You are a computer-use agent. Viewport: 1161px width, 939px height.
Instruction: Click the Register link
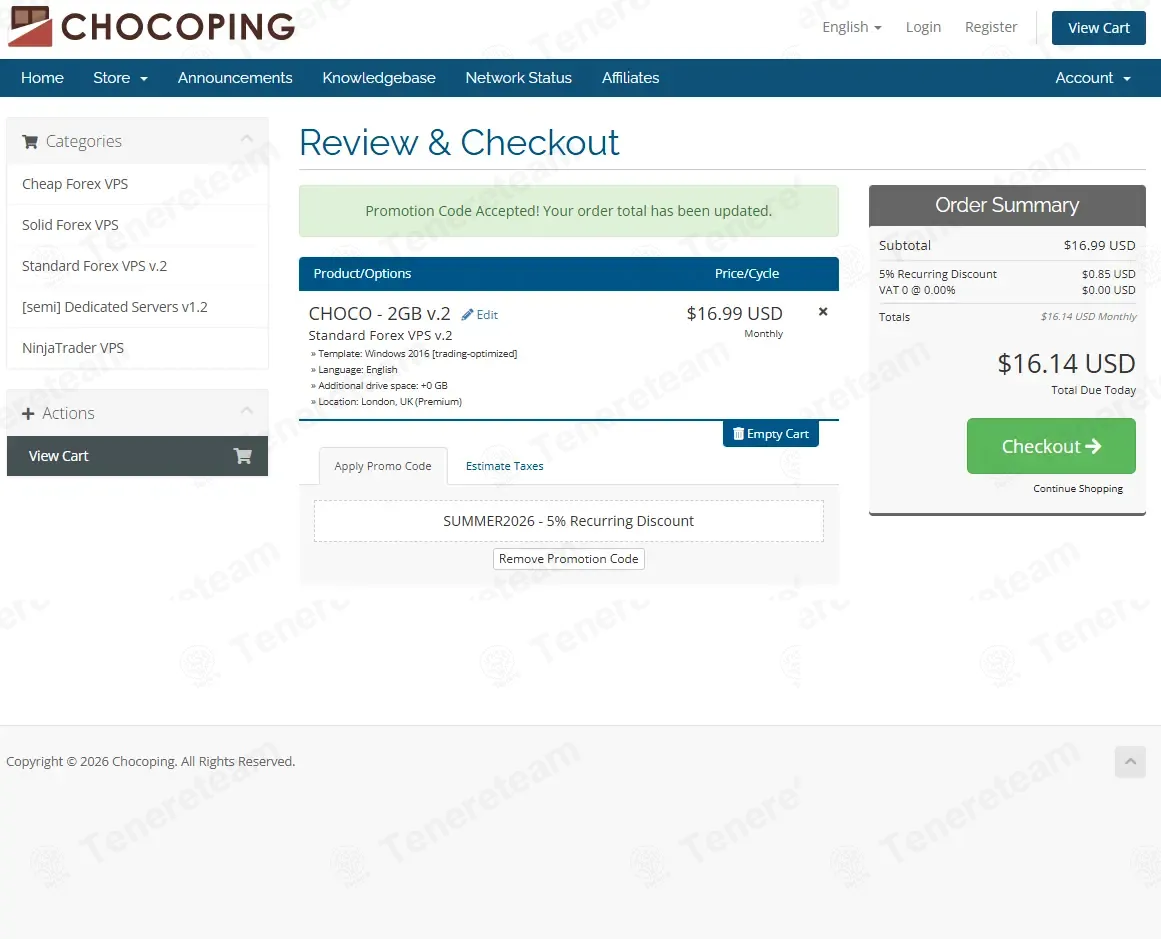click(x=991, y=27)
